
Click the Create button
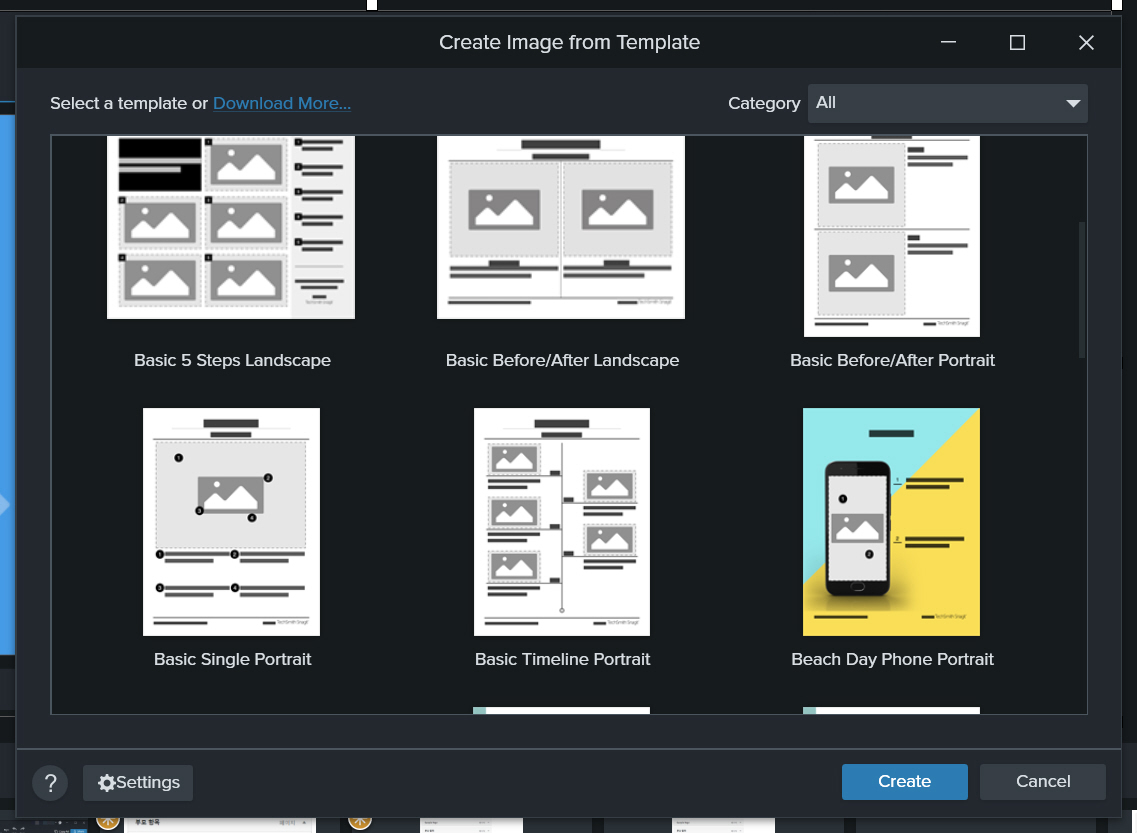click(904, 781)
